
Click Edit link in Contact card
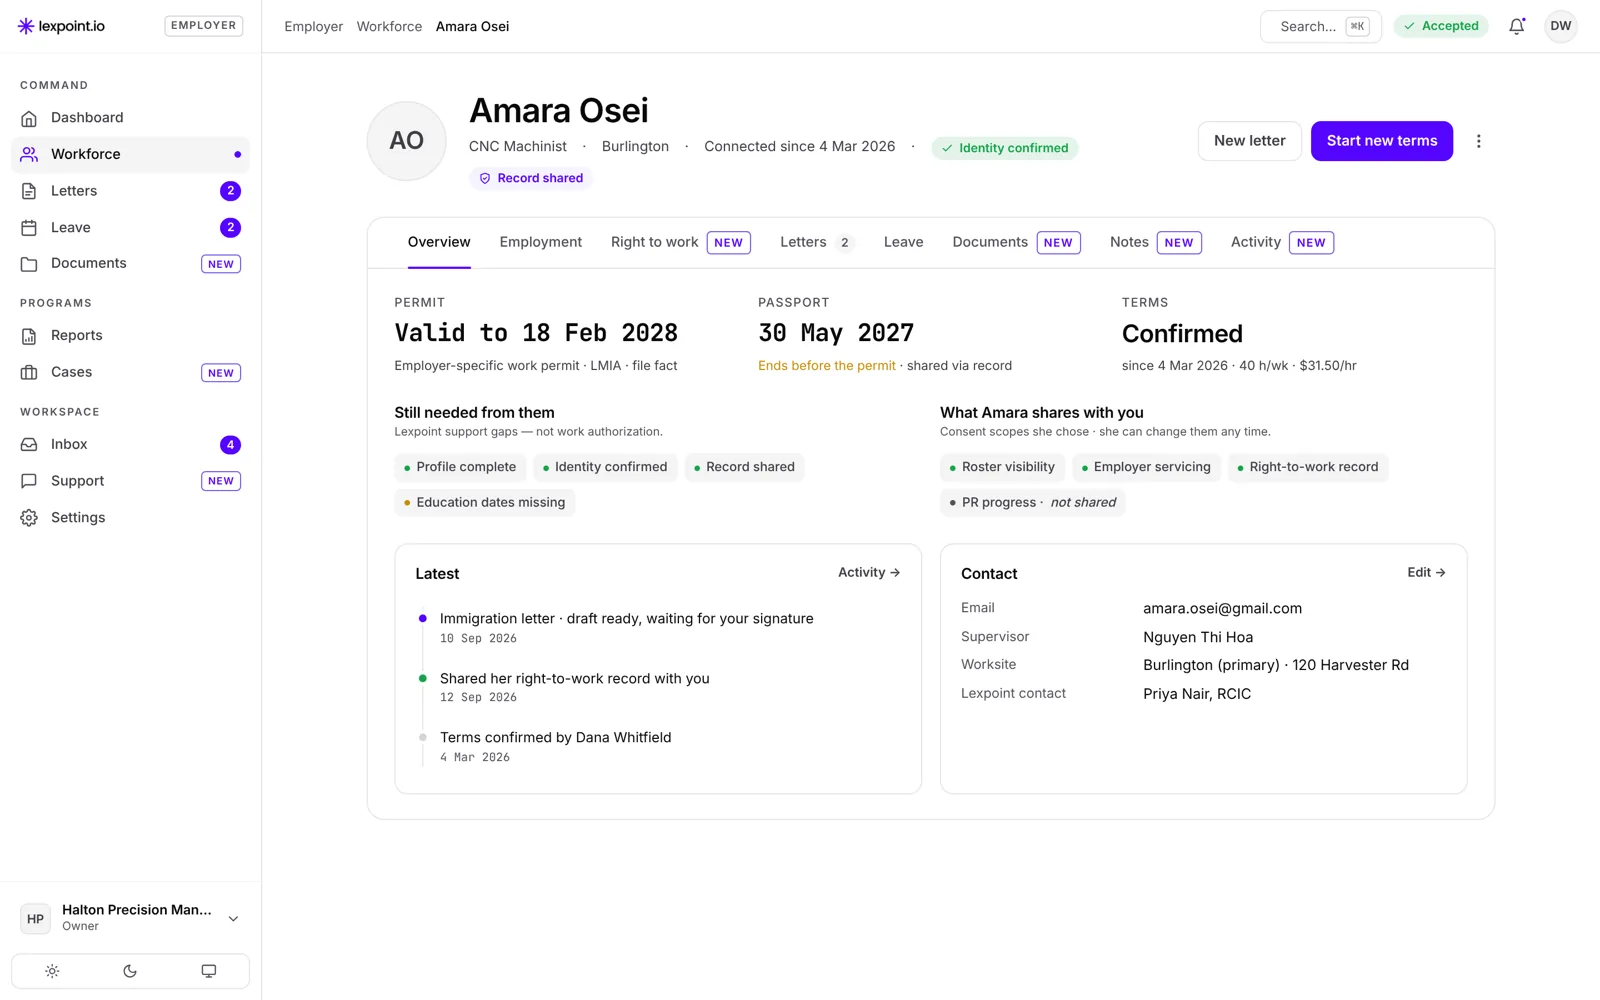pyautogui.click(x=1426, y=573)
